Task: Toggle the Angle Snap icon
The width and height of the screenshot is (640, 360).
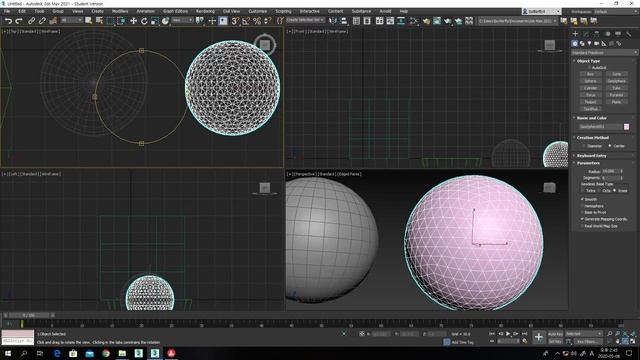Action: tap(246, 20)
